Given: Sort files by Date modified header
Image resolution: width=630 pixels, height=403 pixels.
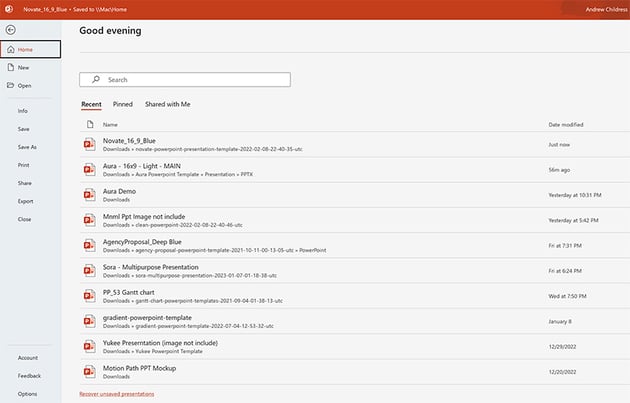Looking at the screenshot, I should coord(566,124).
